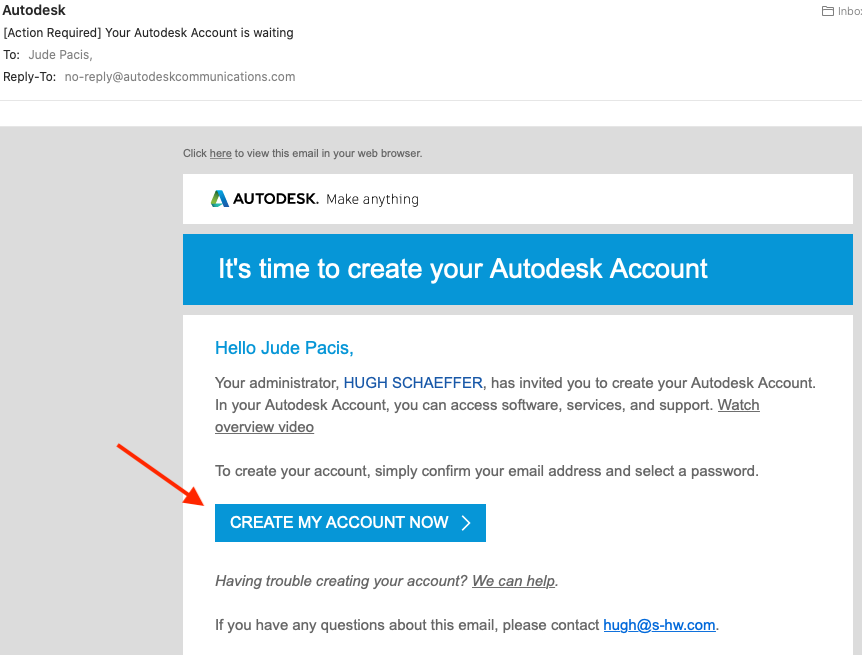Click the Inbox folder icon

tap(828, 12)
